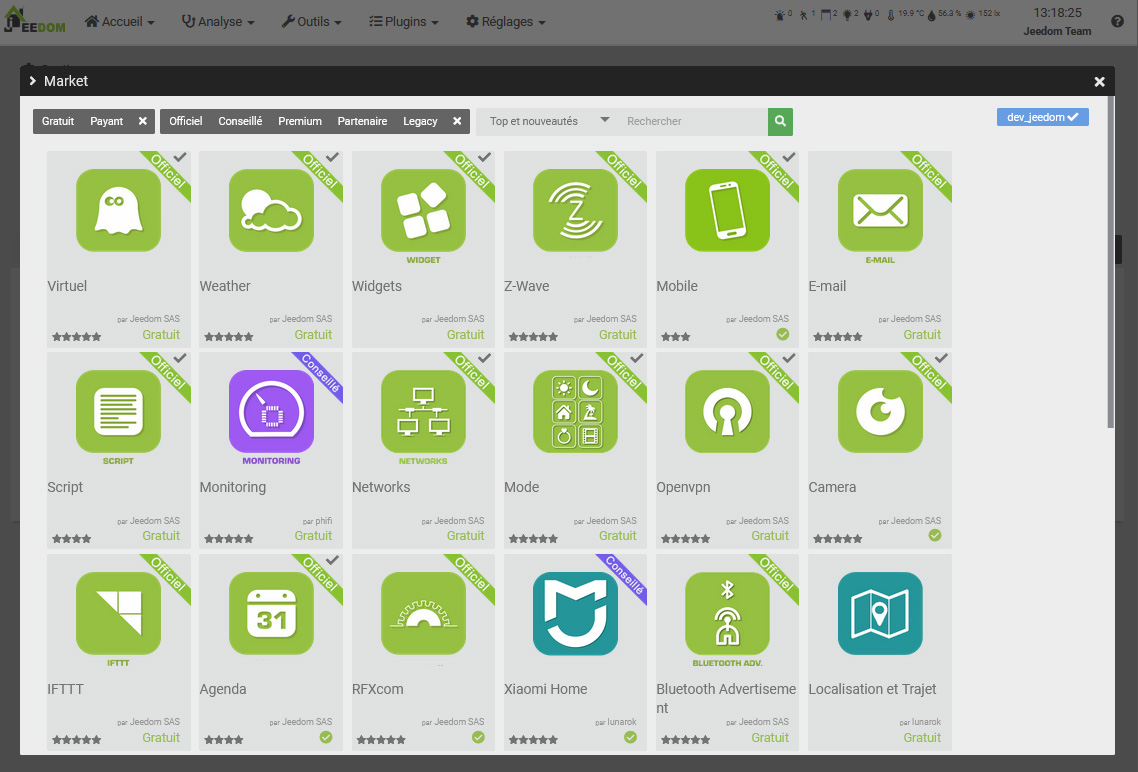Click the Market dialog vertical scrollbar

[1110, 261]
